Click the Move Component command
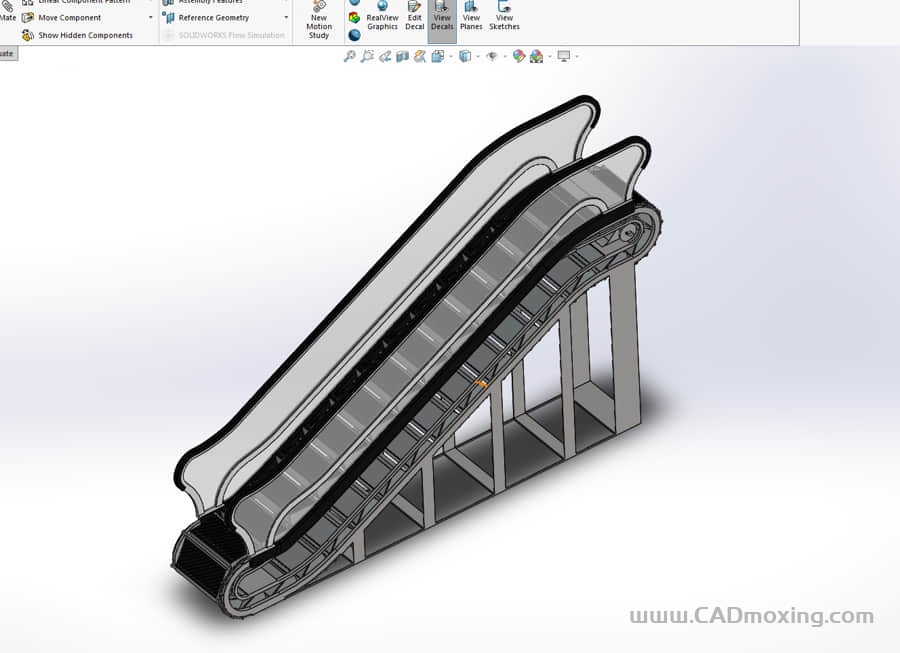Screen dimensions: 900x653 tap(68, 18)
